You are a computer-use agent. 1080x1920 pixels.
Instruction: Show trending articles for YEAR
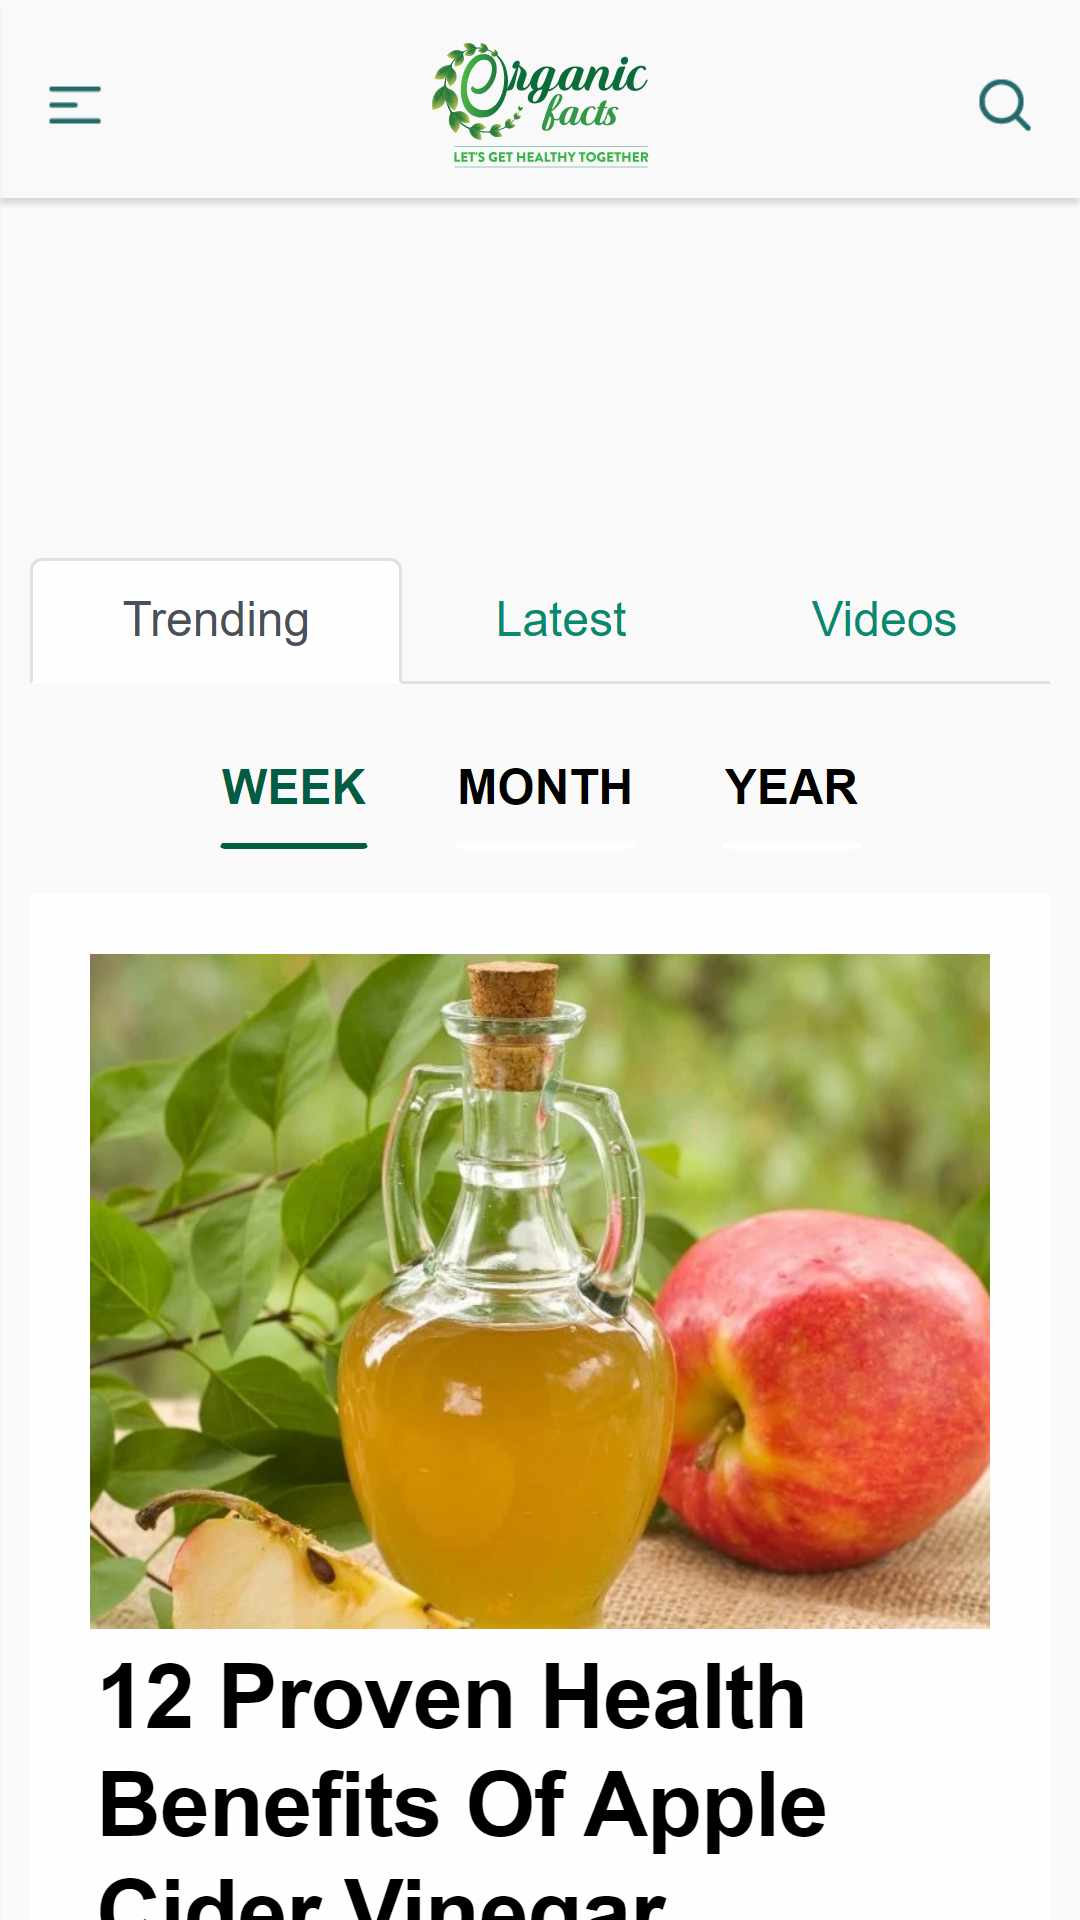click(791, 787)
